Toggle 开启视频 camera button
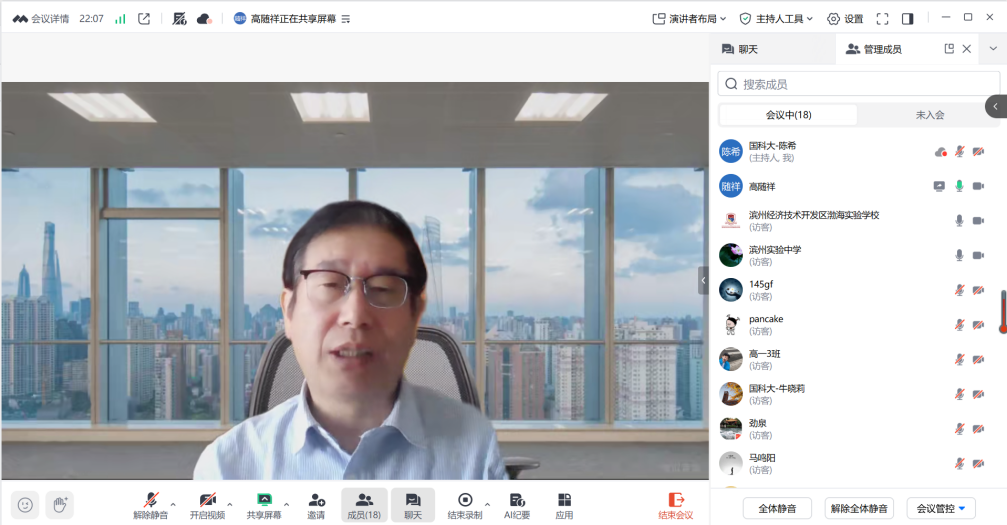This screenshot has height=525, width=1007. tap(207, 500)
